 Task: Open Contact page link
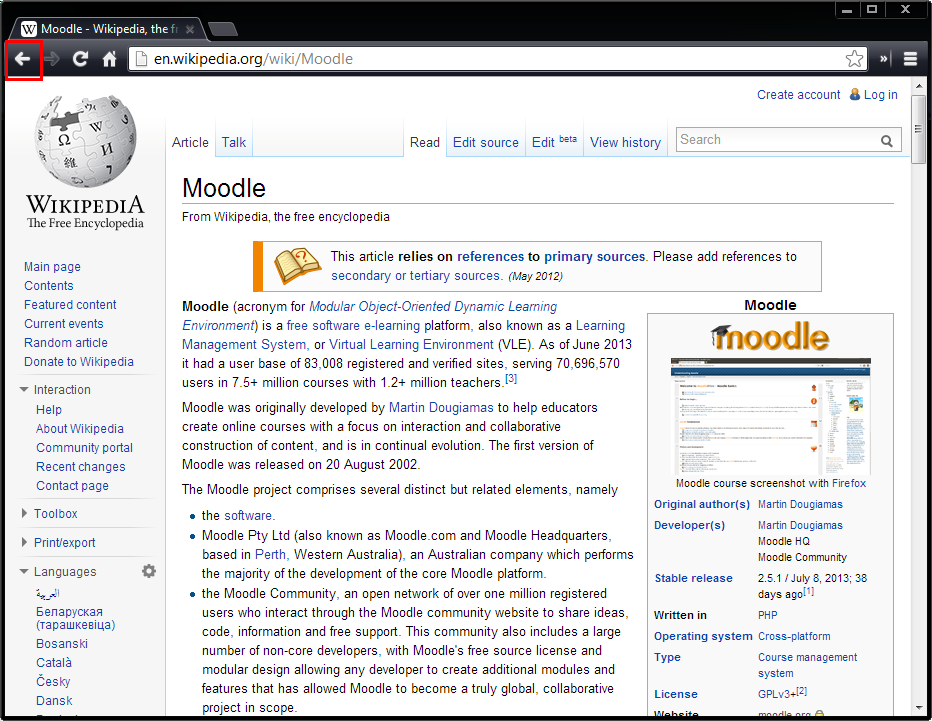(73, 486)
